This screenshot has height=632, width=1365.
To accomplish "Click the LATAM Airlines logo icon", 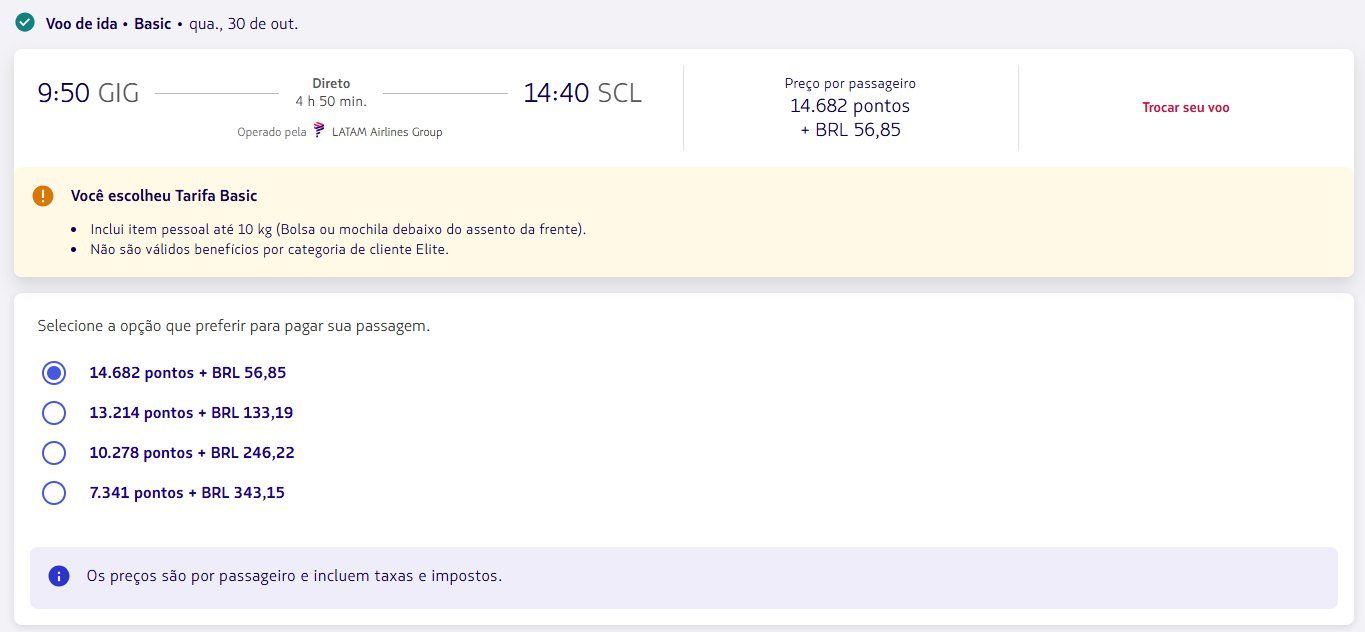I will click(319, 130).
